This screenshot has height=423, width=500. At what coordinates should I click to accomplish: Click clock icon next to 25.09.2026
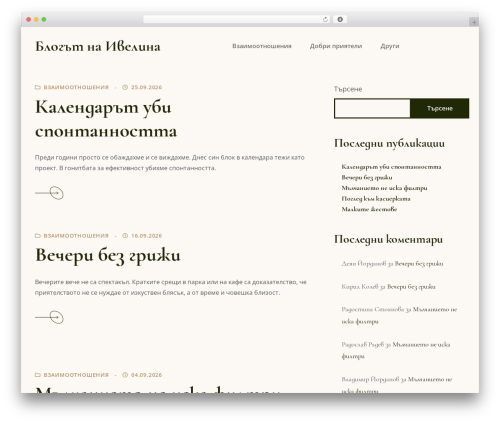[x=125, y=87]
